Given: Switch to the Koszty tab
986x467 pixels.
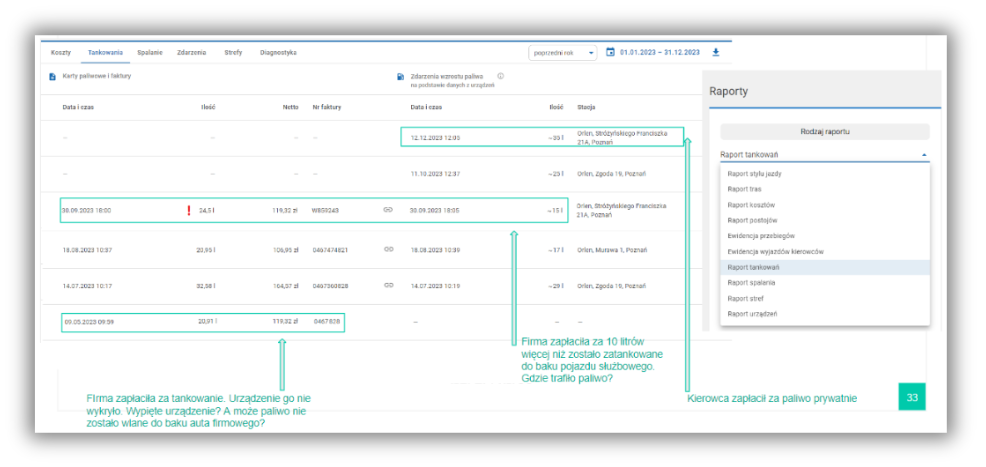Looking at the screenshot, I should coord(61,52).
